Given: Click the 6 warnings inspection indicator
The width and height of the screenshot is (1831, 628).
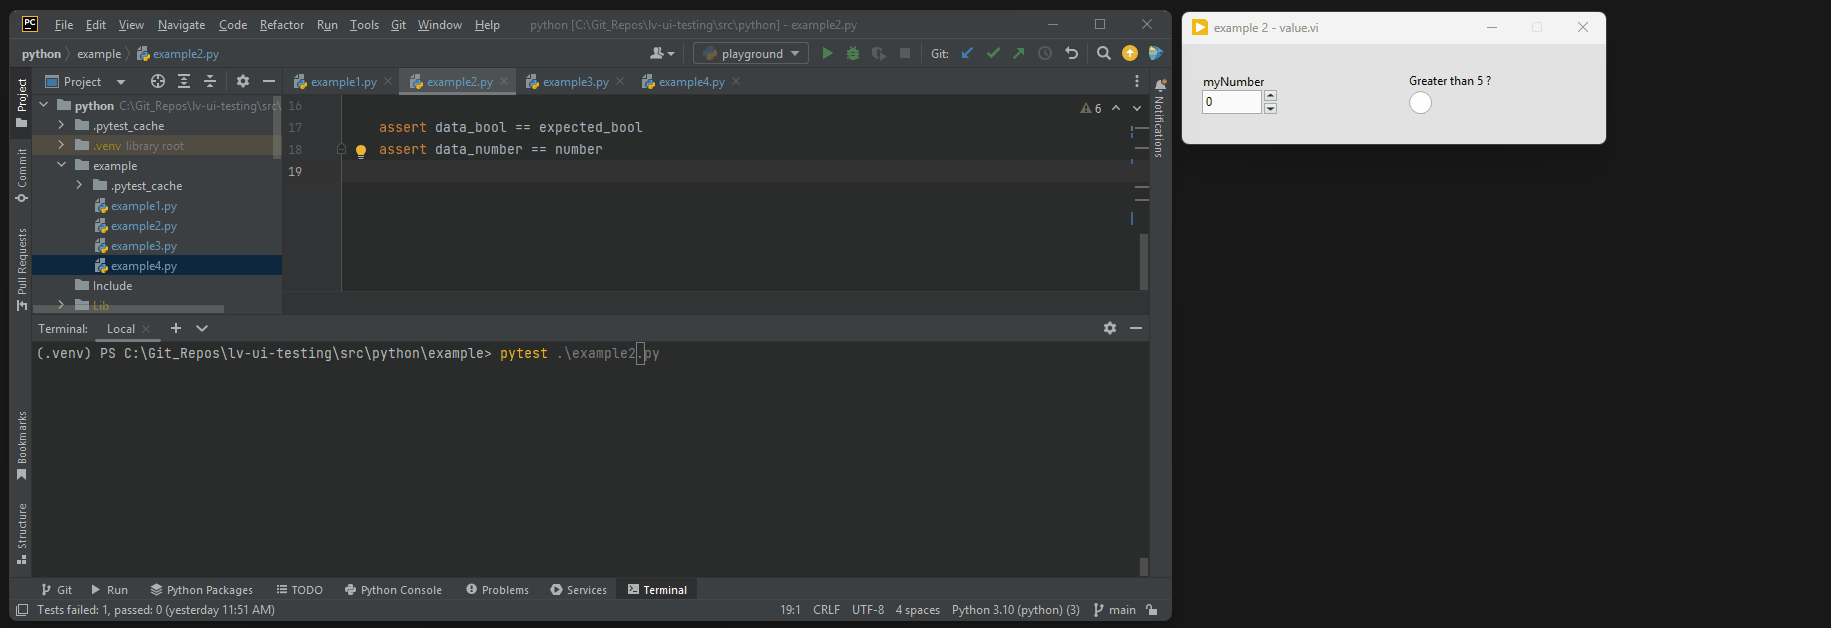Looking at the screenshot, I should pos(1091,108).
